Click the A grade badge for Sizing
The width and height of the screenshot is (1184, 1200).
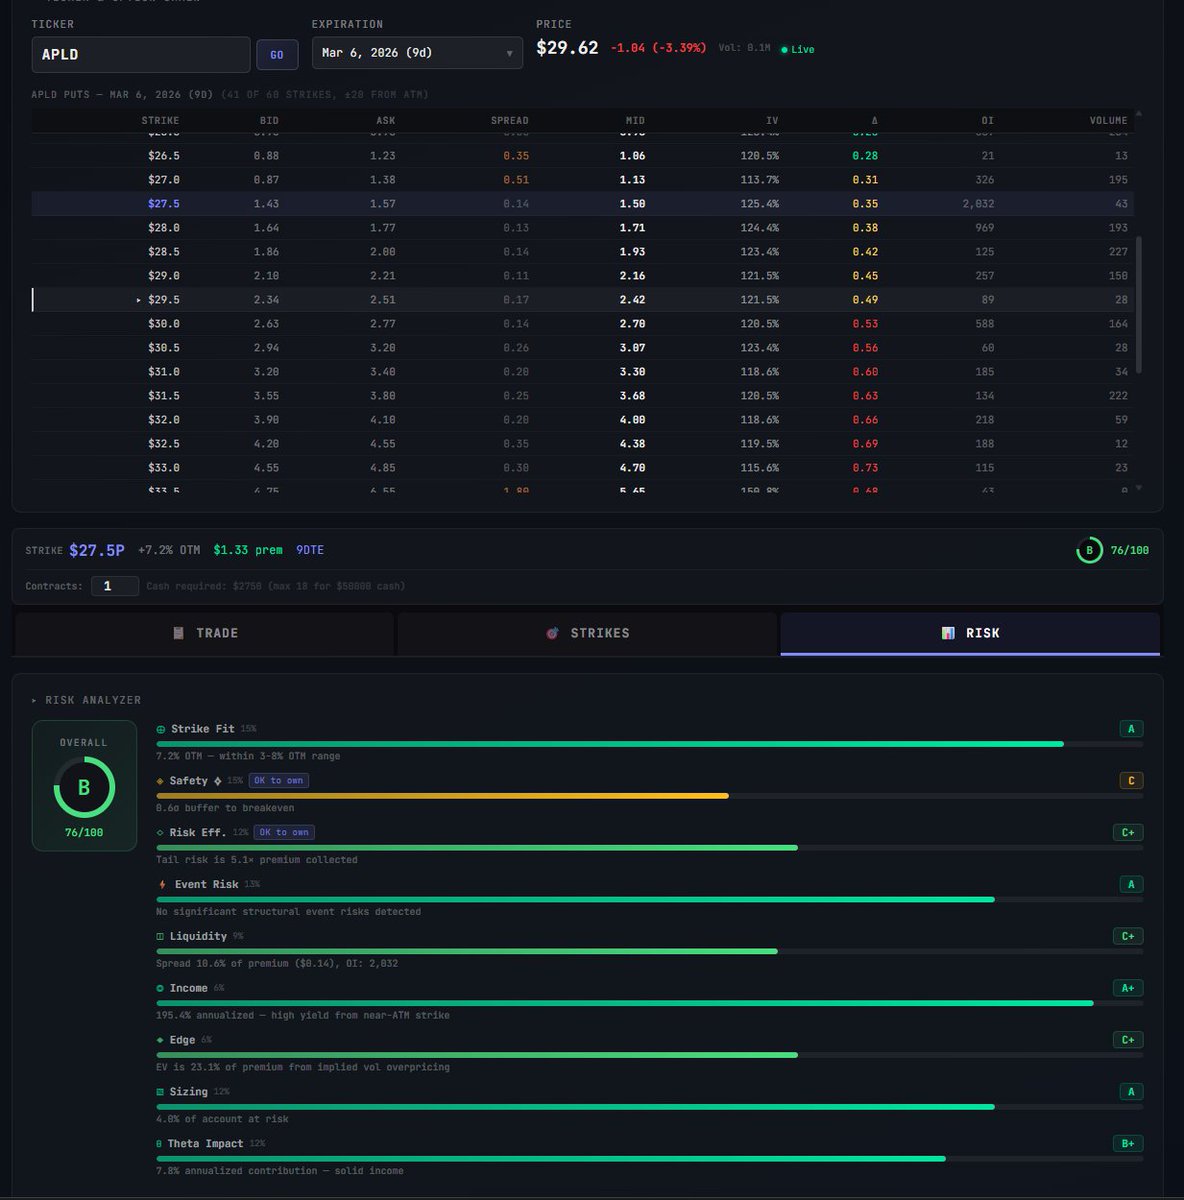pyautogui.click(x=1131, y=1092)
